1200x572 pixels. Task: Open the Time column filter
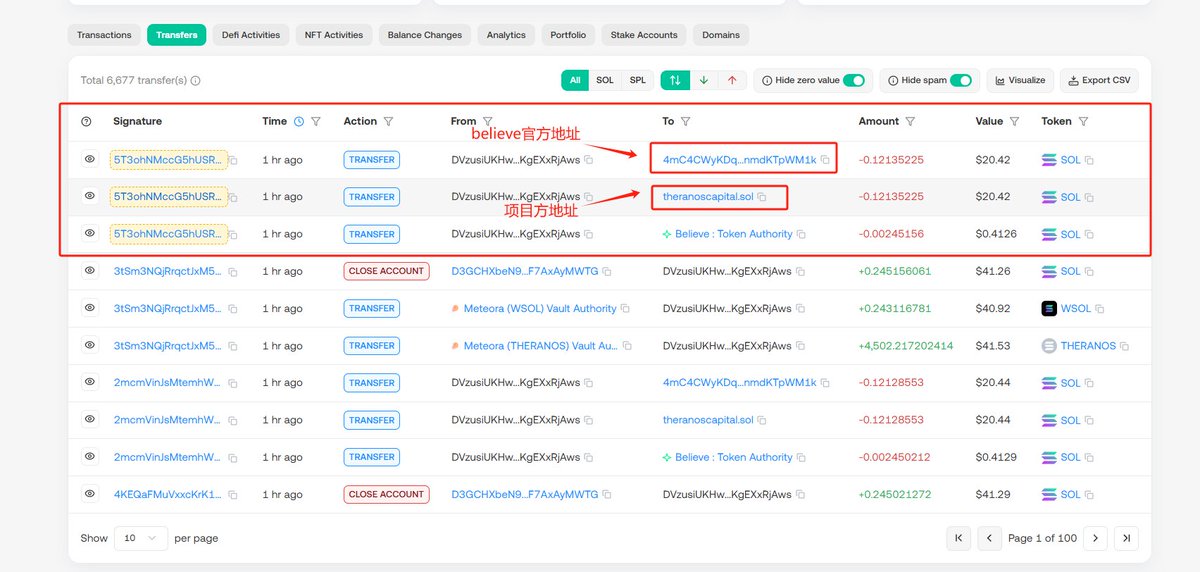click(316, 122)
